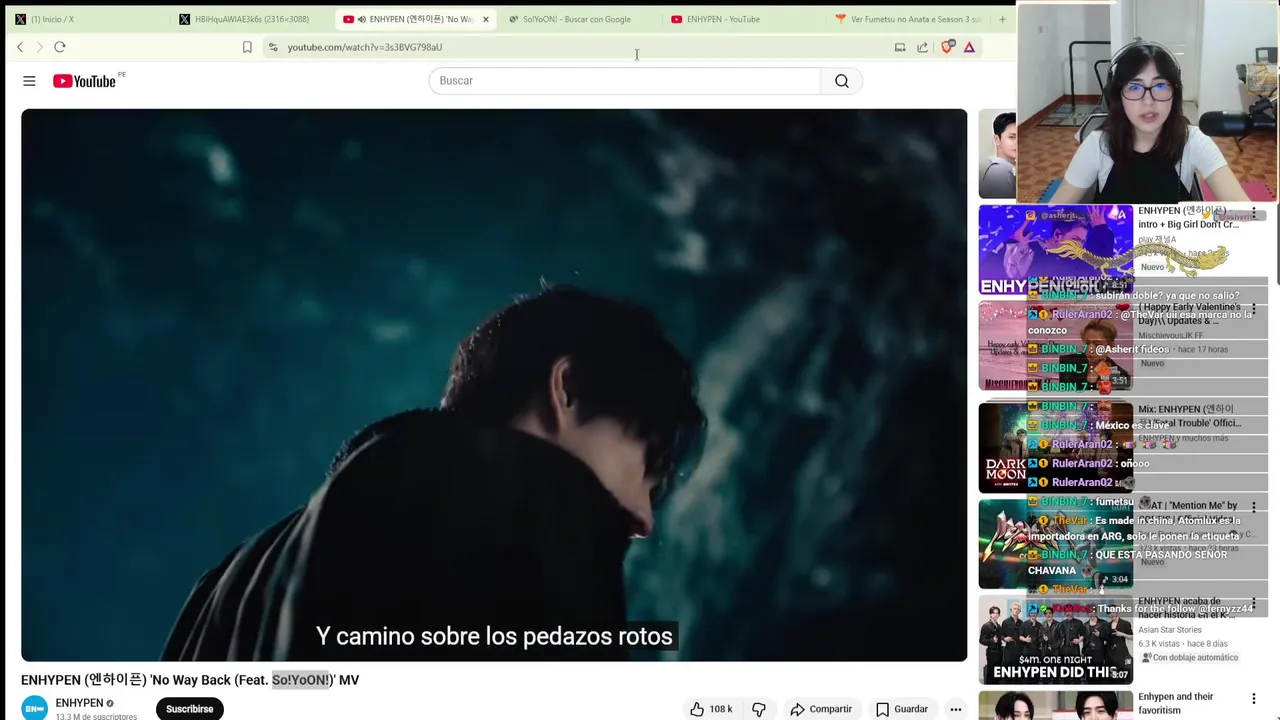
Task: Switch to 'Ver Fumetsu no Anata e' tab
Action: click(908, 19)
